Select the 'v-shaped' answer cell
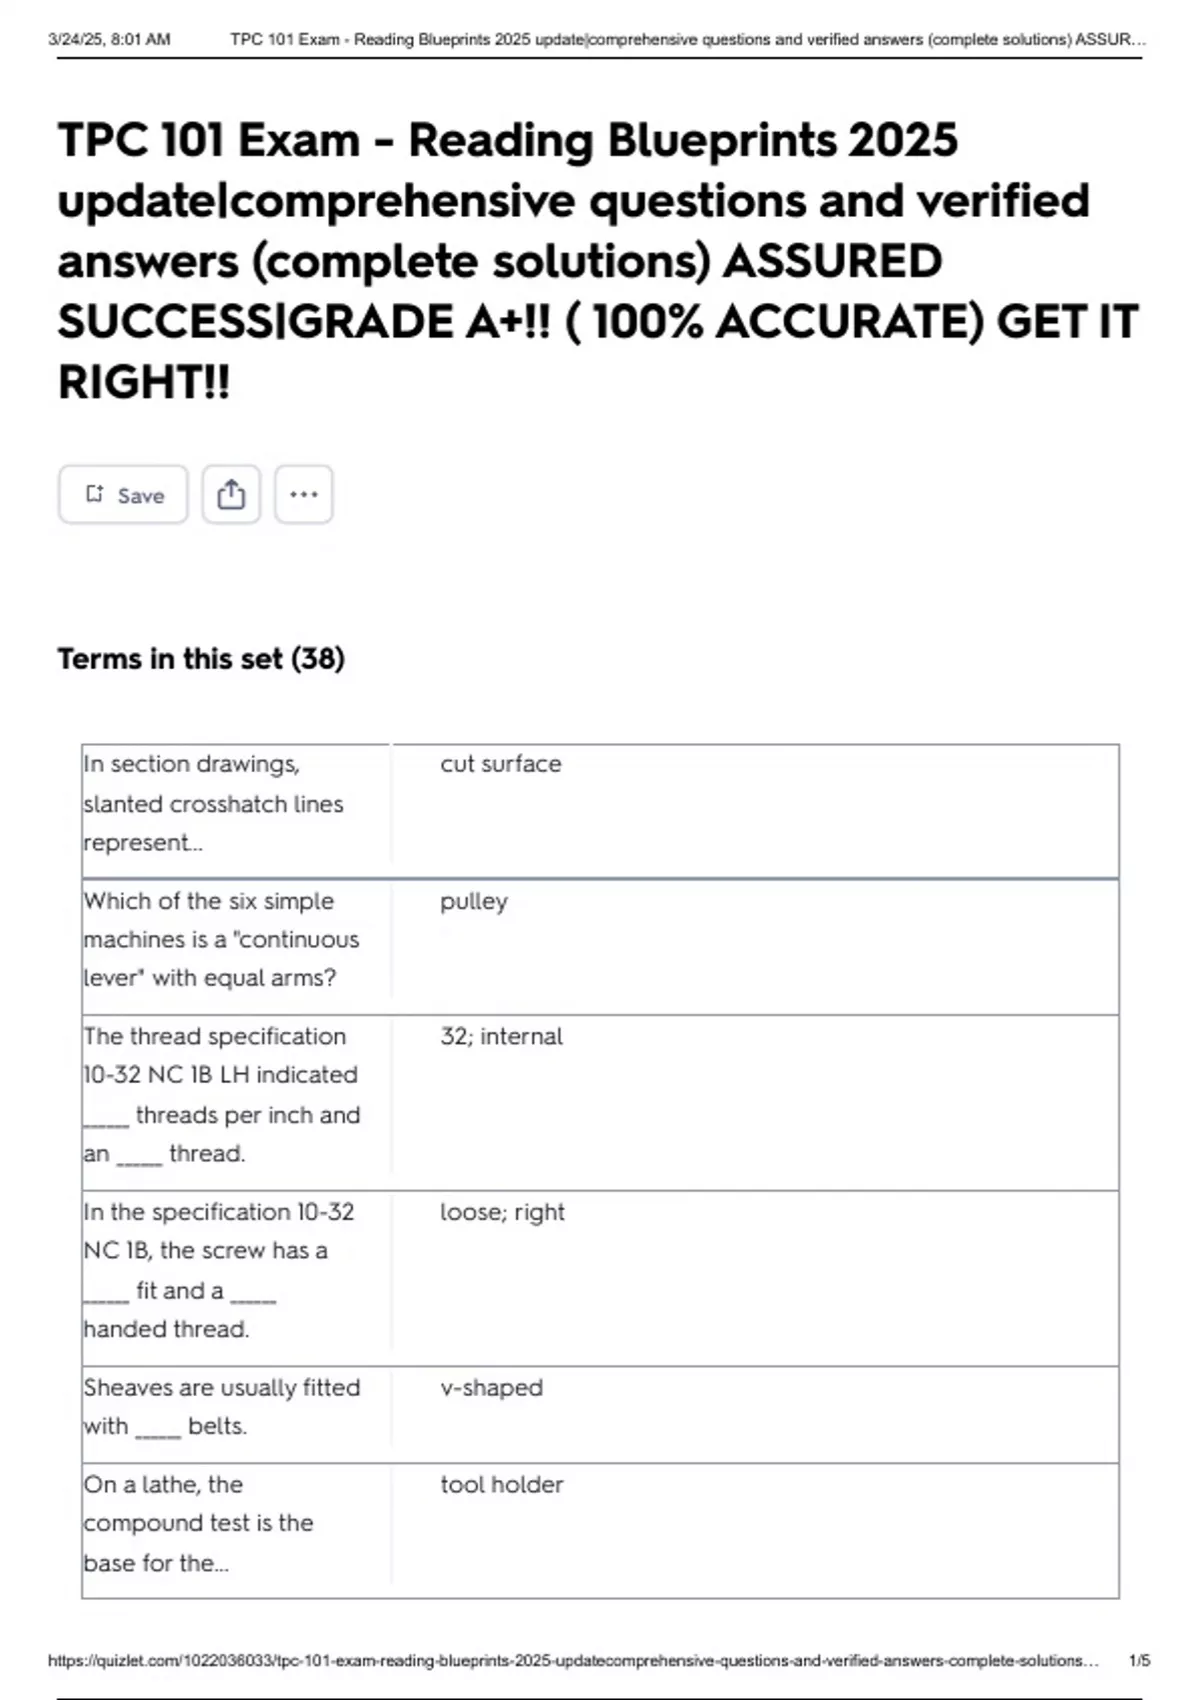This screenshot has height=1700, width=1200. point(755,1415)
